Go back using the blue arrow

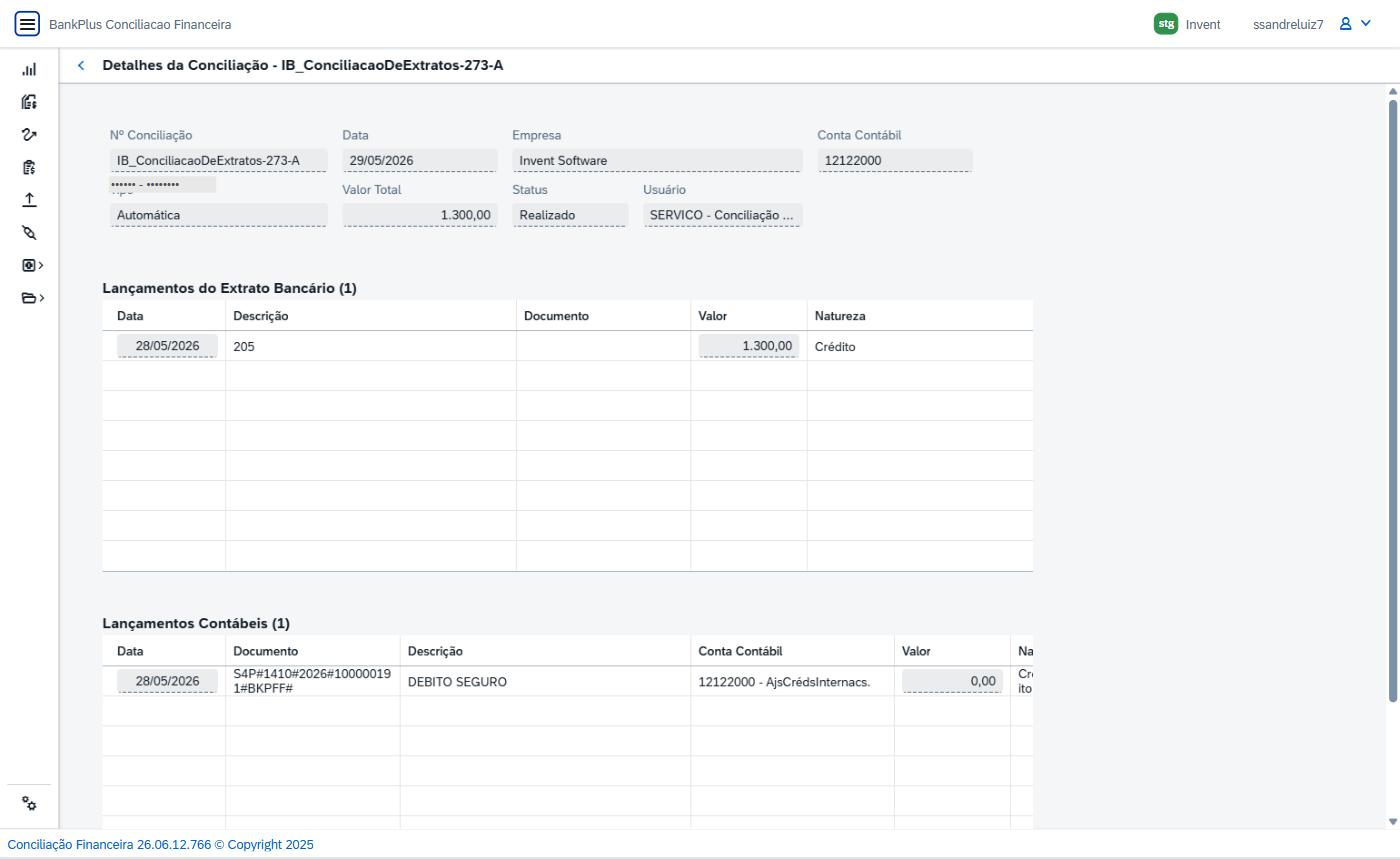pos(81,65)
